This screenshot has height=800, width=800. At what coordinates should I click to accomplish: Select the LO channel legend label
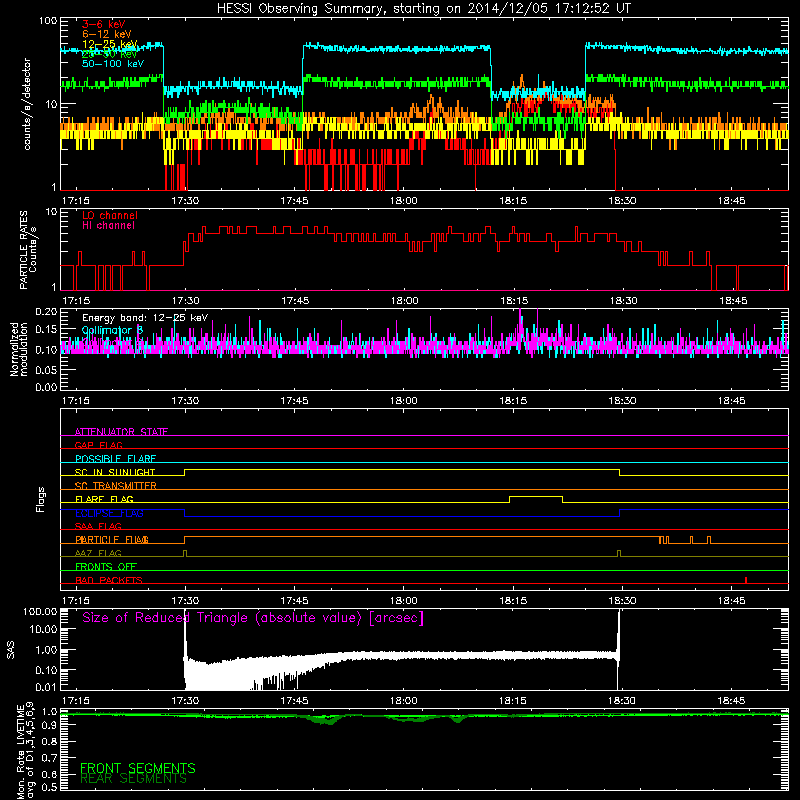click(x=110, y=215)
